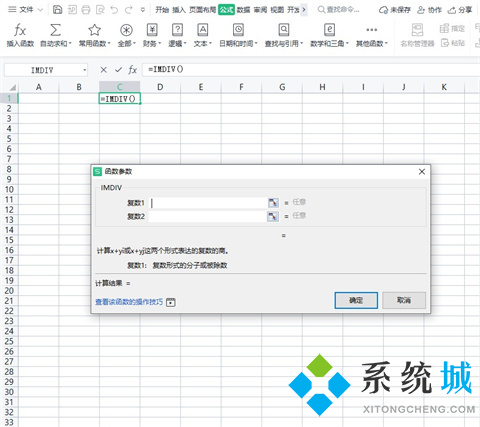Open the 自动求和 sigma dropdown
480x427 pixels.
[56, 35]
